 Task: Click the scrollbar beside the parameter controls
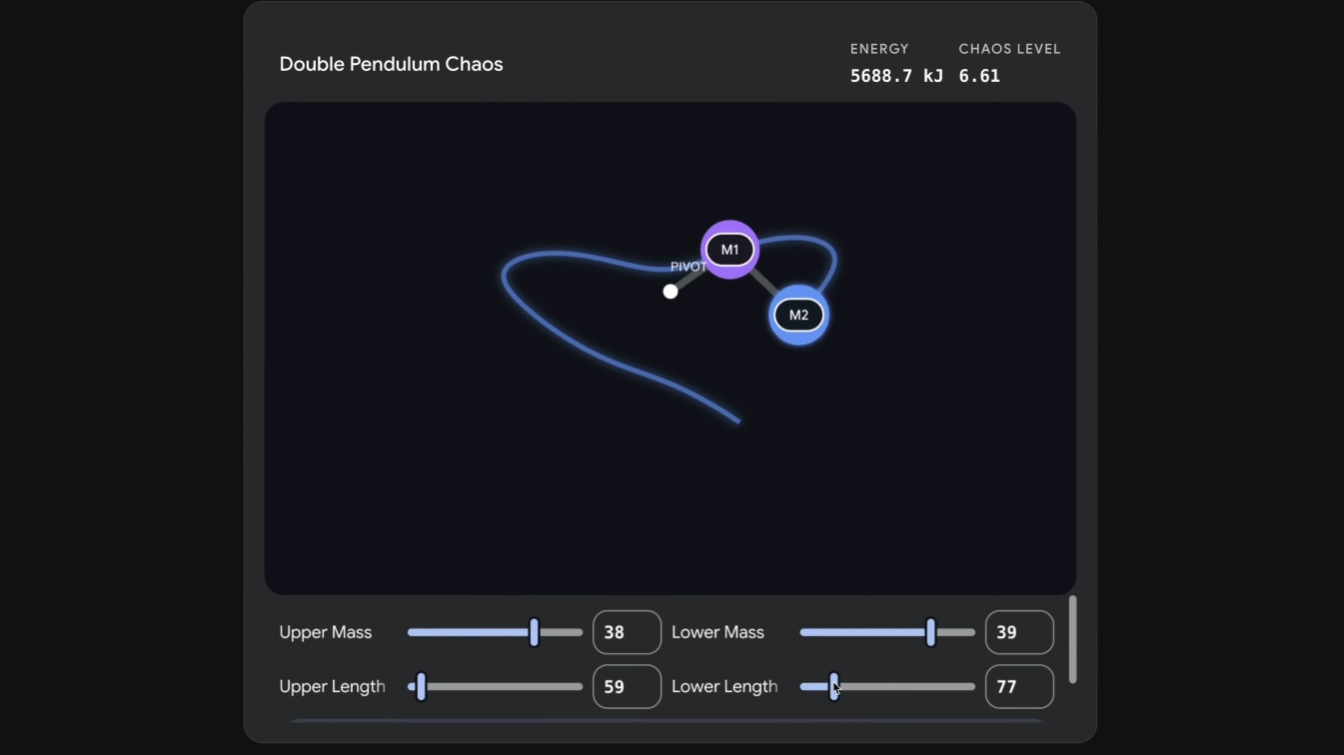click(x=1073, y=638)
